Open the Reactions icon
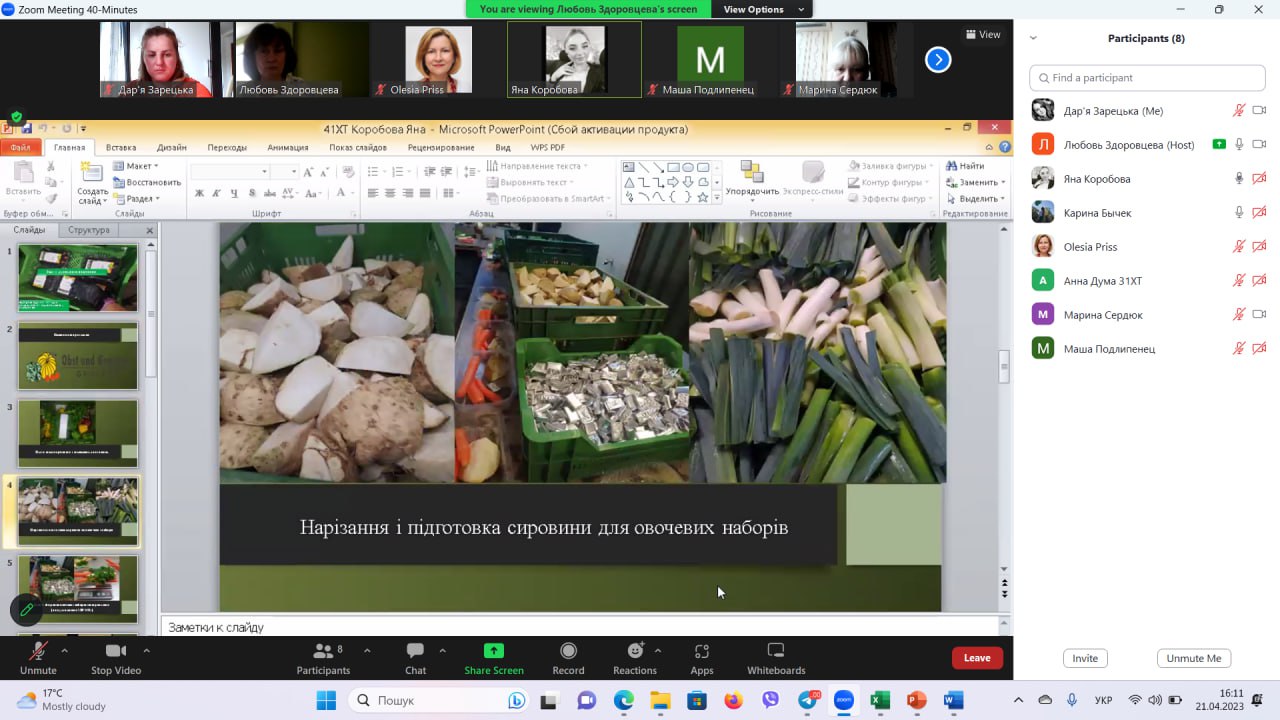This screenshot has width=1280, height=720. 634,652
